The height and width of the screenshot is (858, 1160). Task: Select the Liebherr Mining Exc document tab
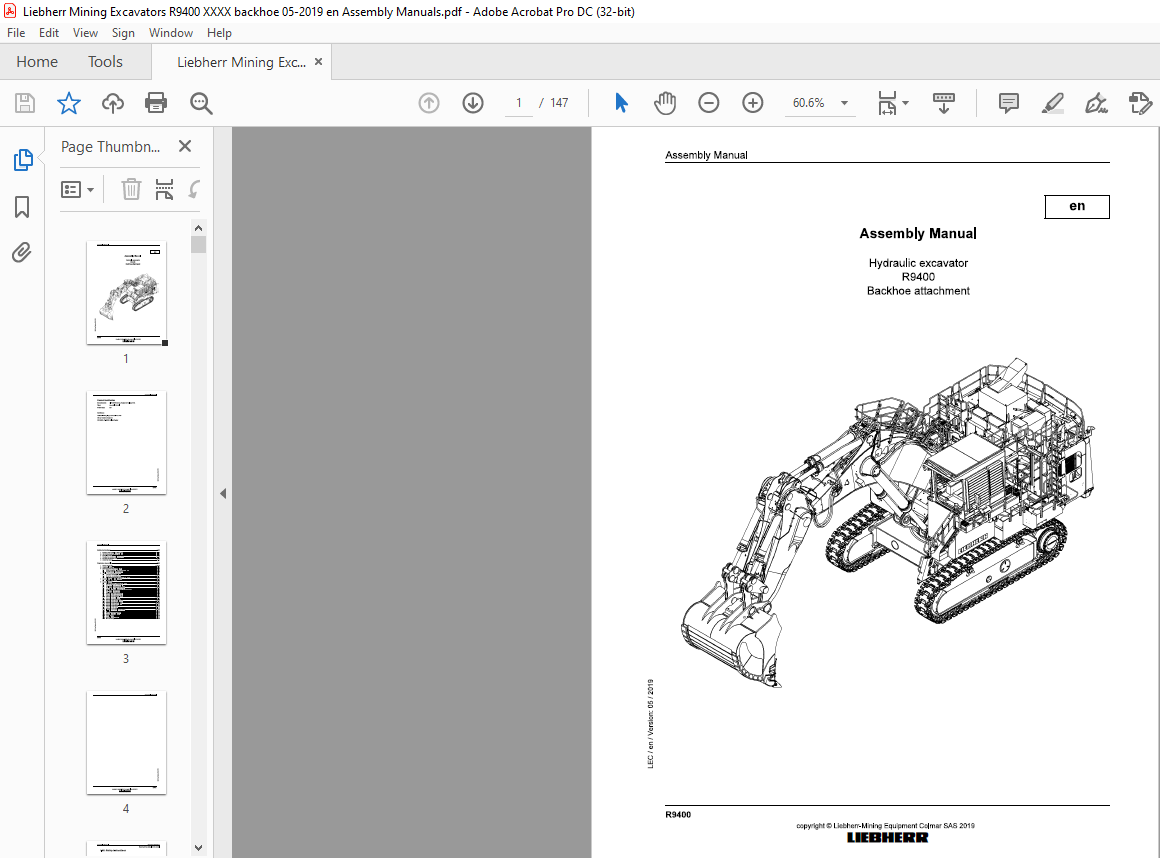click(x=241, y=62)
